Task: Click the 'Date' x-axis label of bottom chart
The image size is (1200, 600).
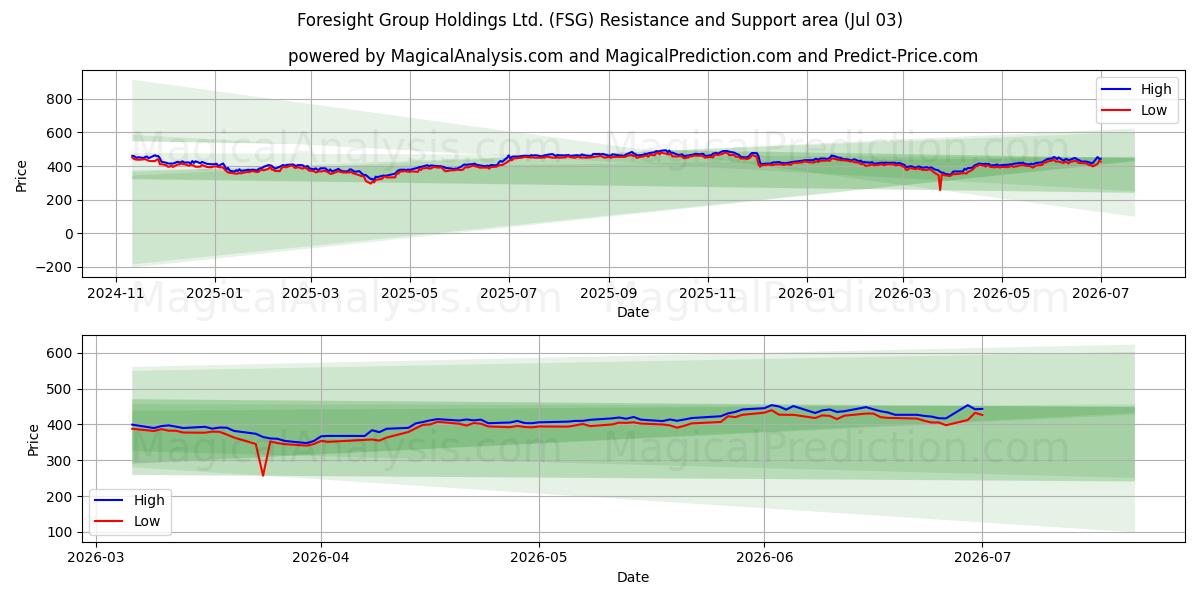Action: click(633, 577)
